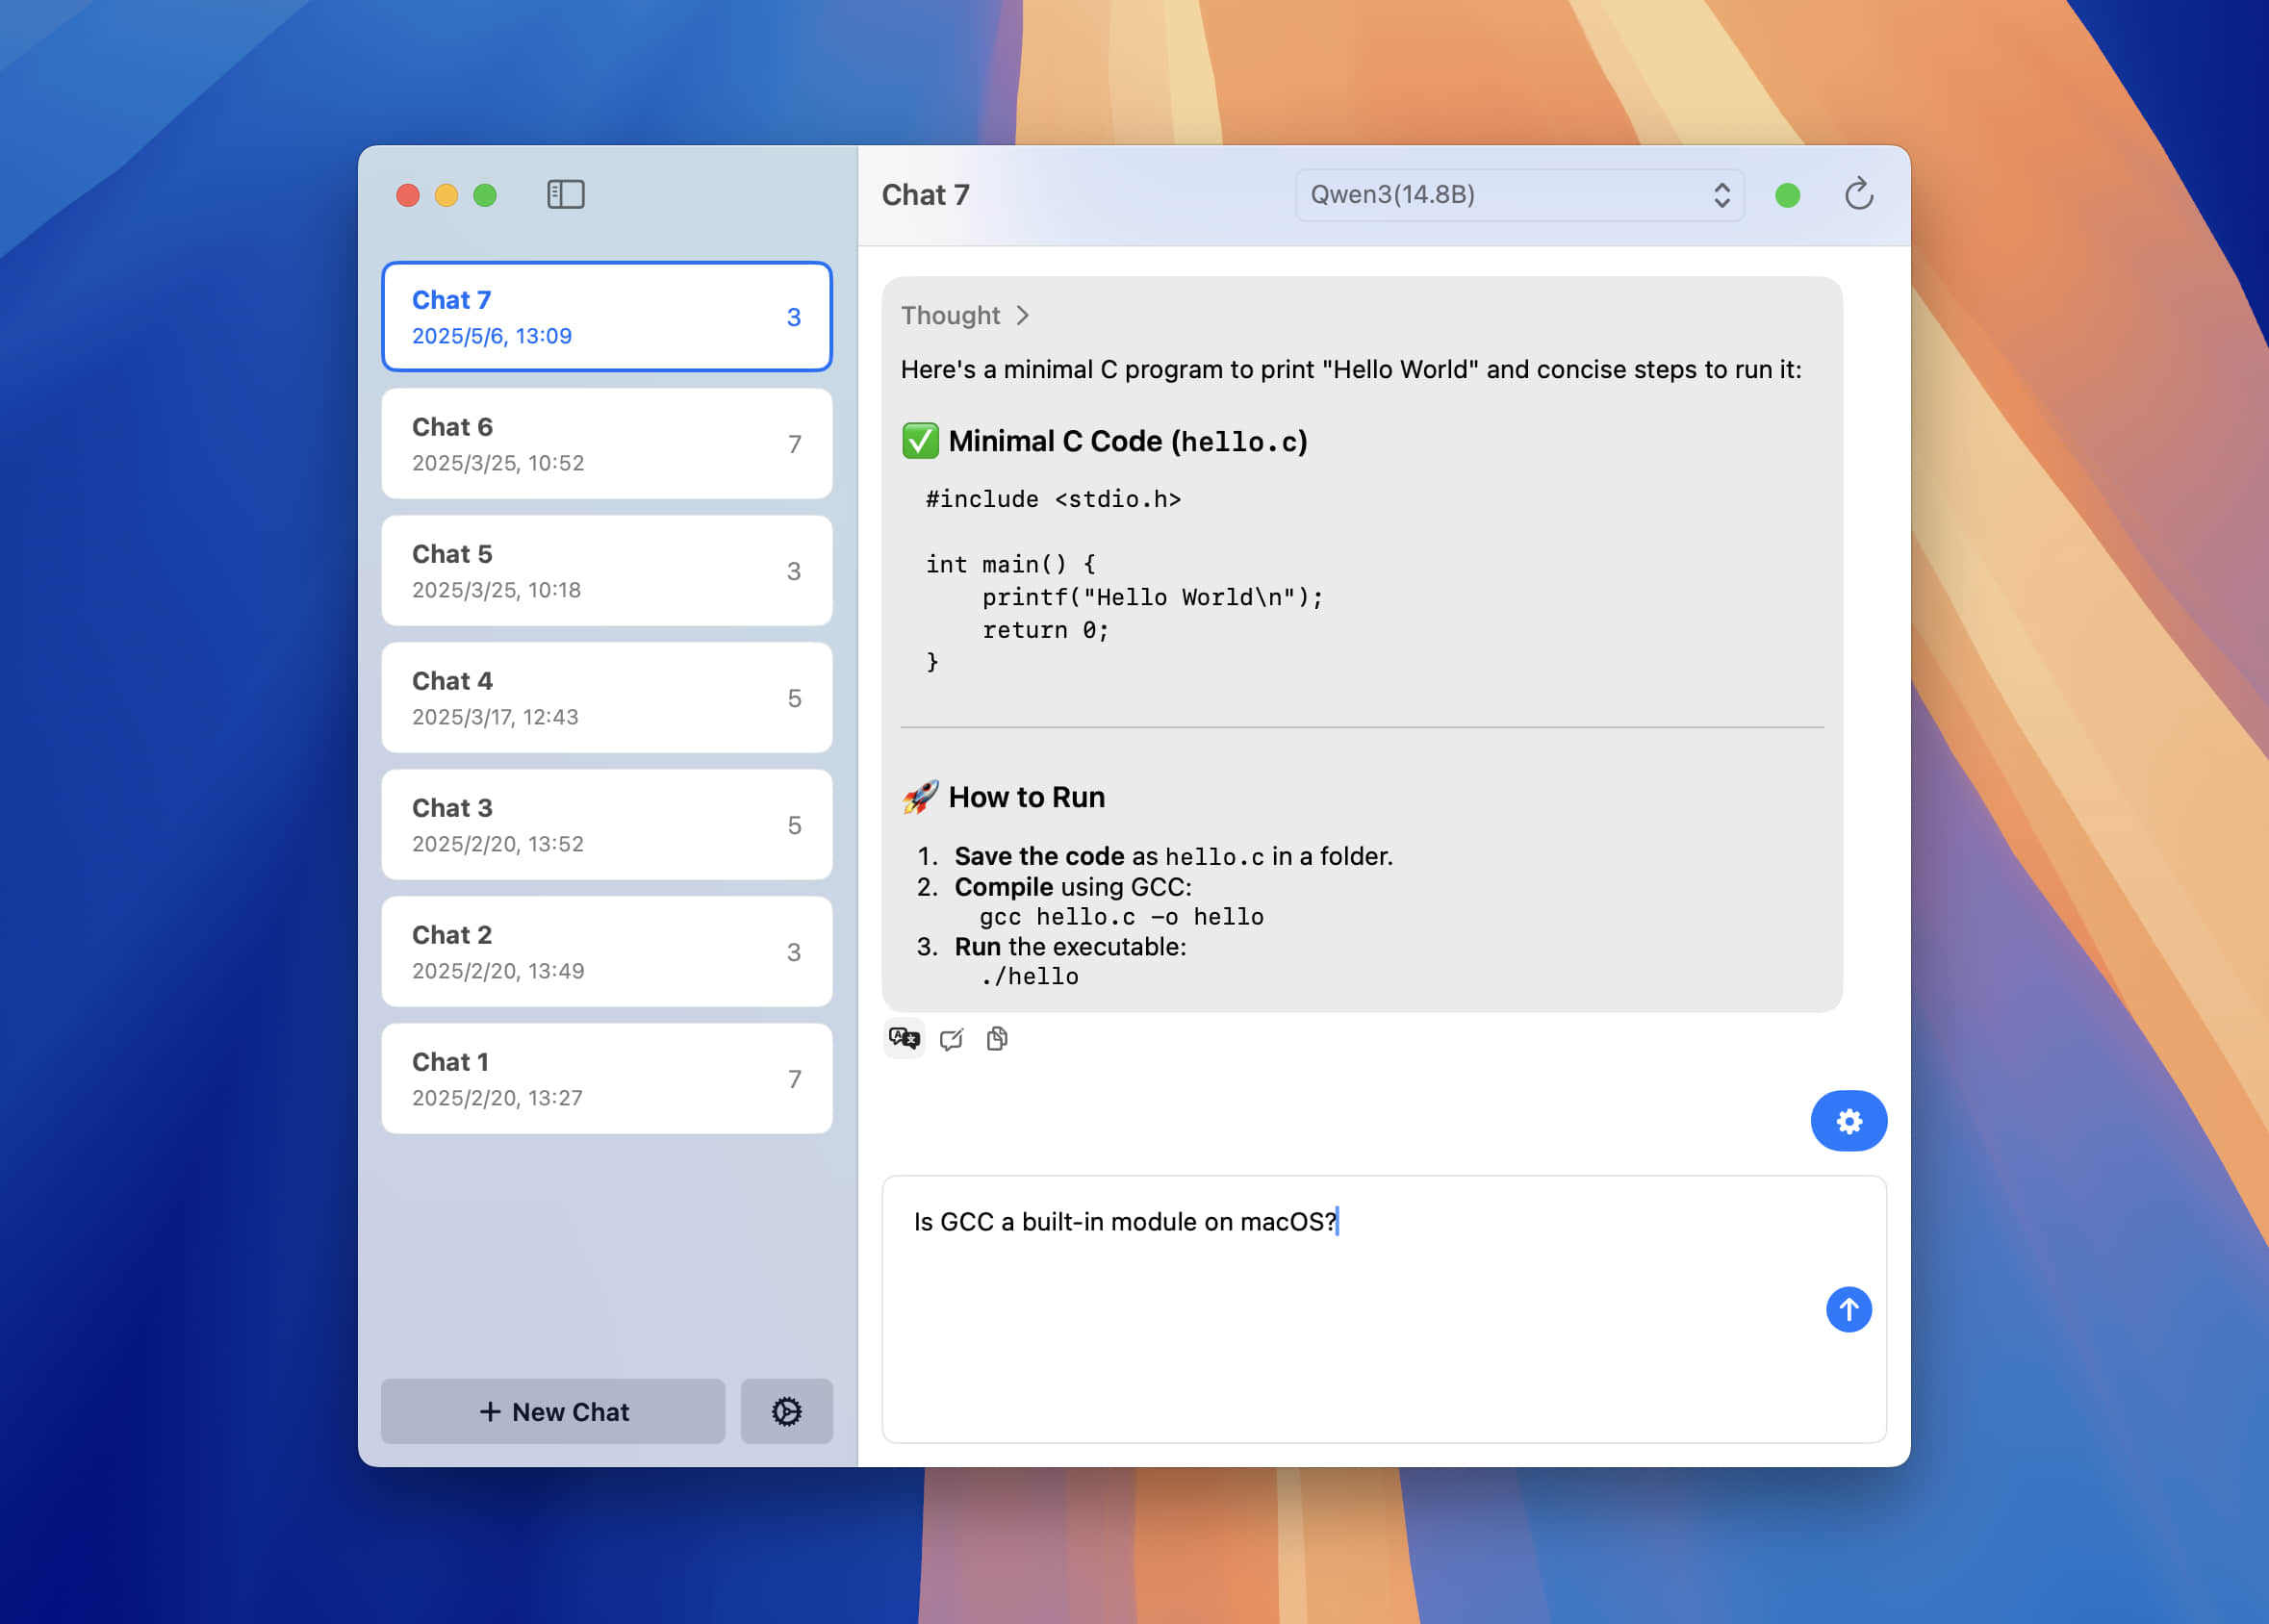Click the model selector up-down arrows
Viewport: 2269px width, 1624px height.
[1721, 195]
